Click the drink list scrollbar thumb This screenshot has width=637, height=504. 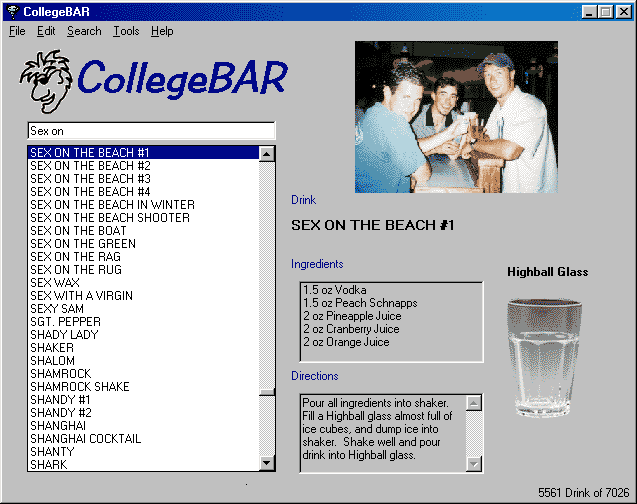point(267,392)
